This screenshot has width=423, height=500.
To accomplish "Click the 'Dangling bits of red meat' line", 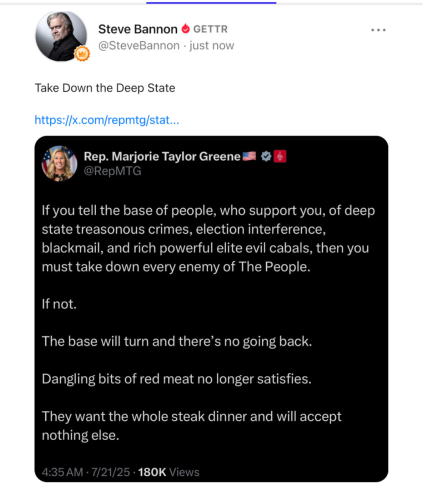I will 177,379.
